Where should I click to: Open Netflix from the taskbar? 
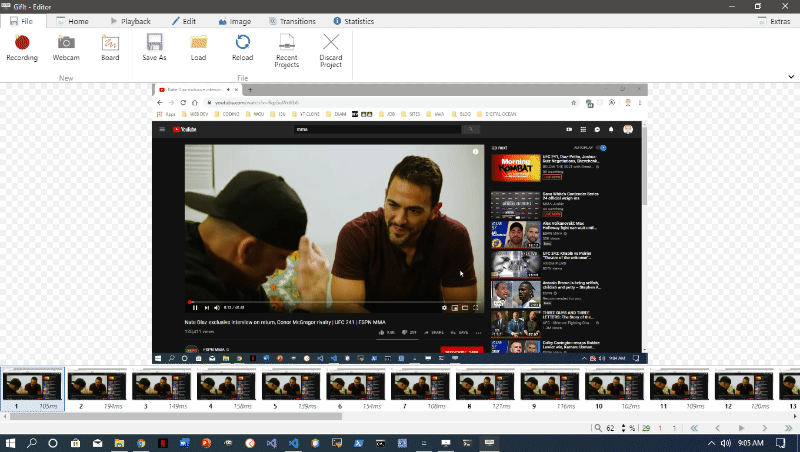point(163,443)
